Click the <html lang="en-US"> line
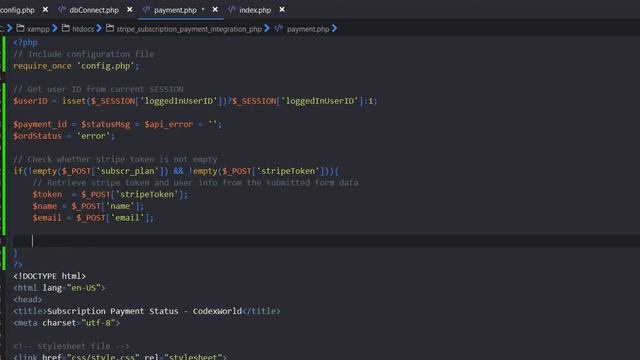Image resolution: width=640 pixels, height=360 pixels. (59, 288)
